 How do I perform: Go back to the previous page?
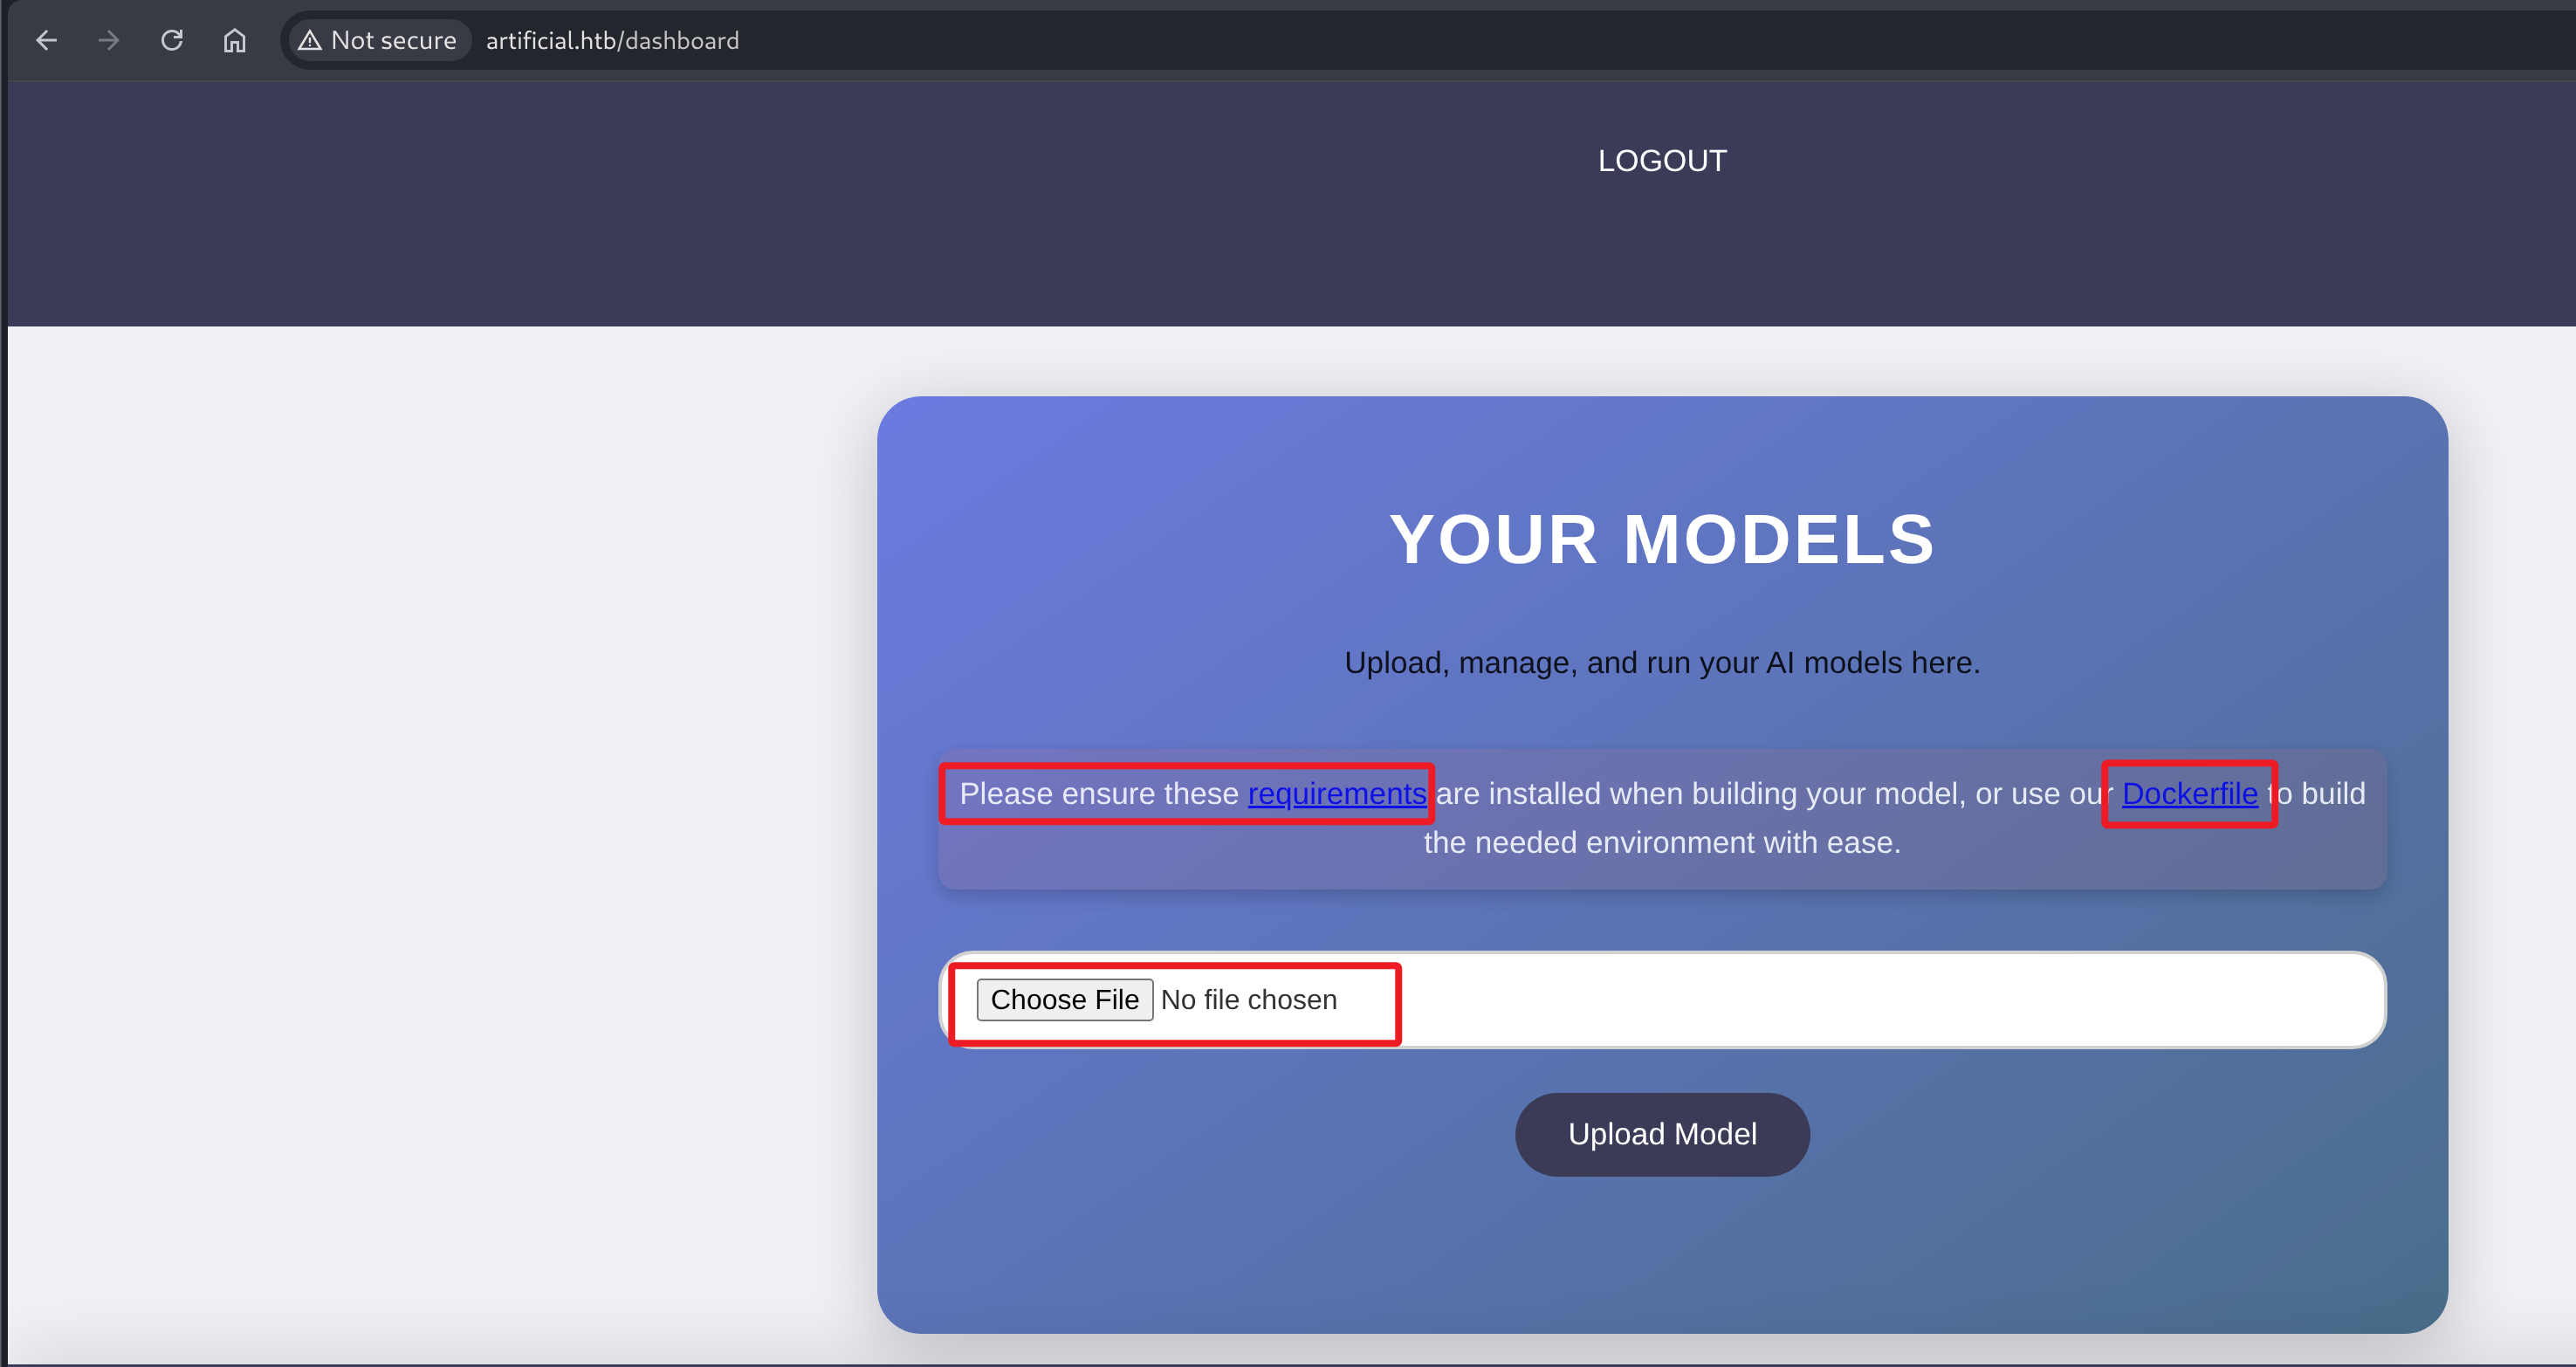pos(46,40)
